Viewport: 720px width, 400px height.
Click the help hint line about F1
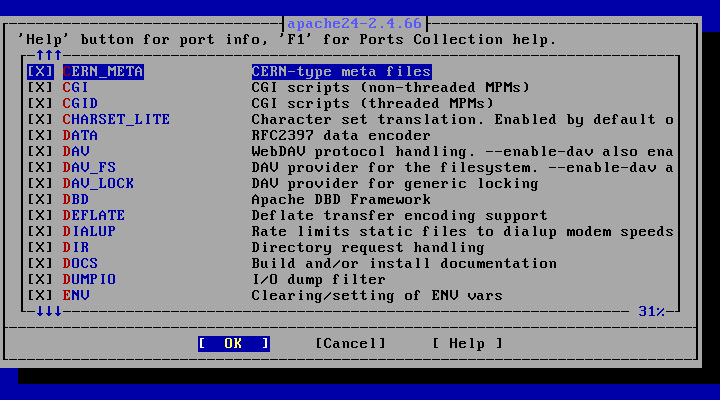287,40
